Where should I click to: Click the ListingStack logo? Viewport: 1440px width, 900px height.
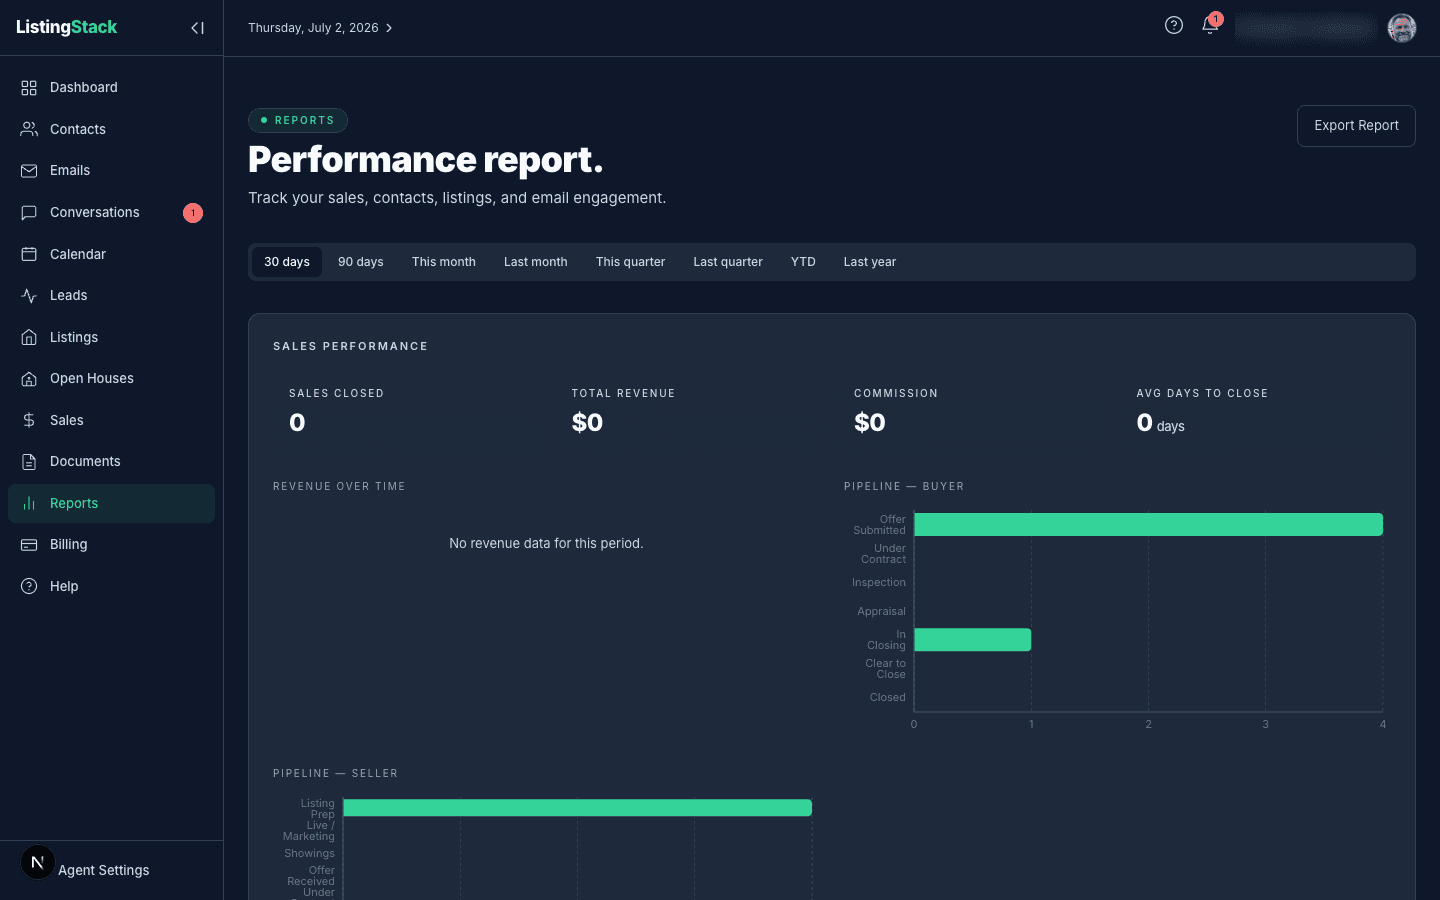click(67, 27)
